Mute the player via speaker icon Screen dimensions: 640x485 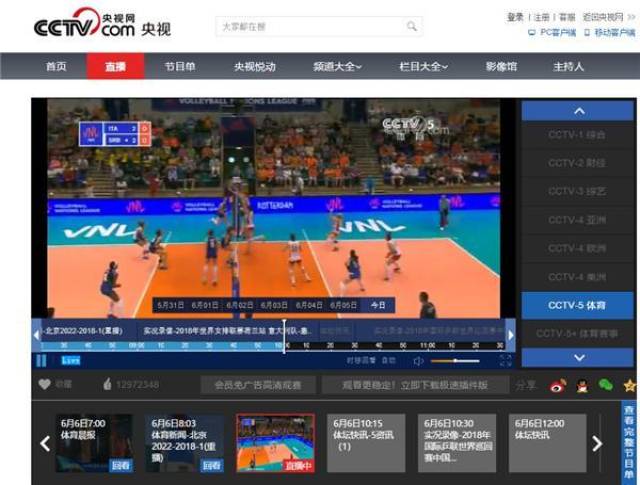click(x=418, y=361)
